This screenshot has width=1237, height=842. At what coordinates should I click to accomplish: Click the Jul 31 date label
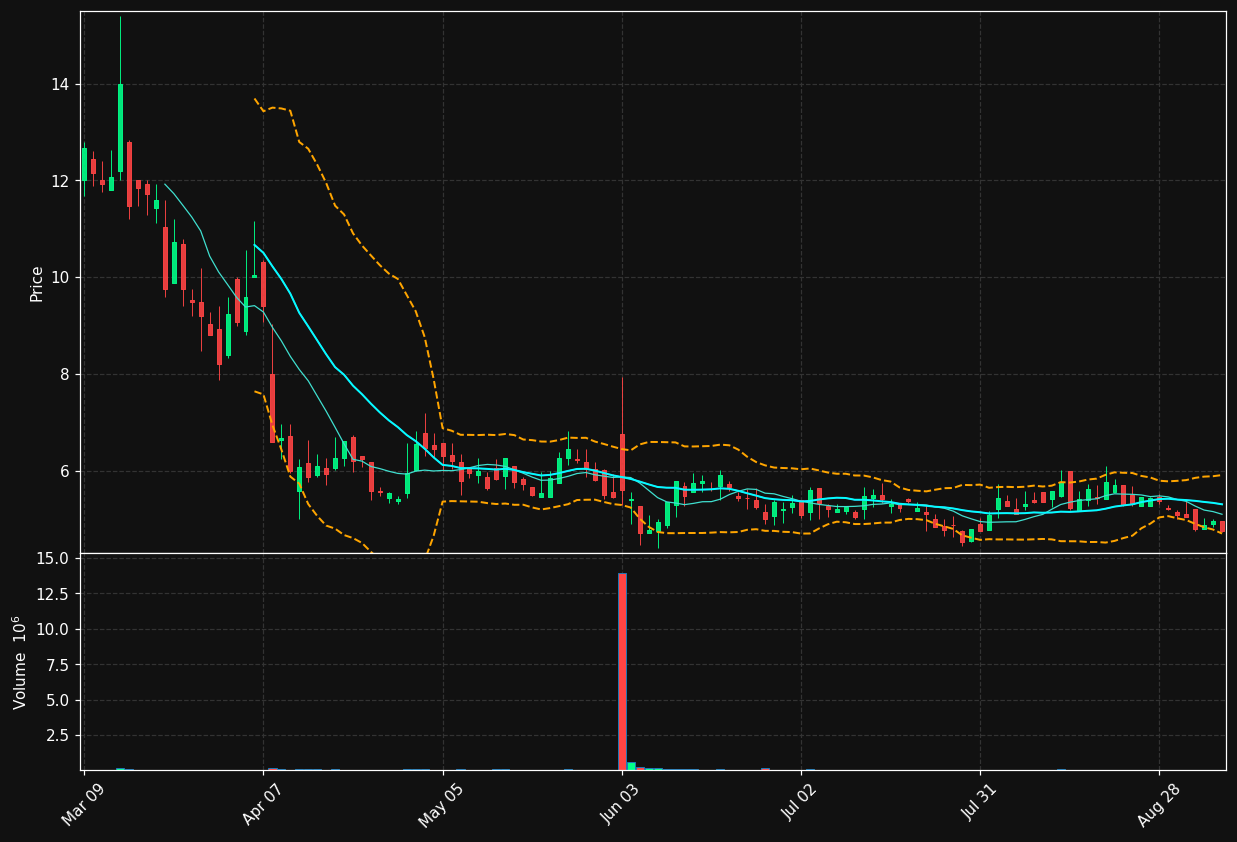point(979,803)
